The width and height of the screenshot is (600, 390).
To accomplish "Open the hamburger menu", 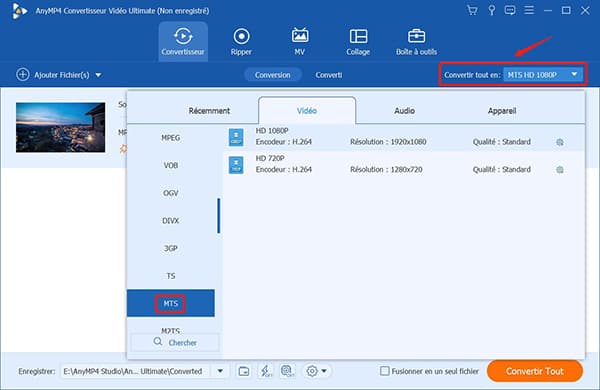I will pos(529,10).
